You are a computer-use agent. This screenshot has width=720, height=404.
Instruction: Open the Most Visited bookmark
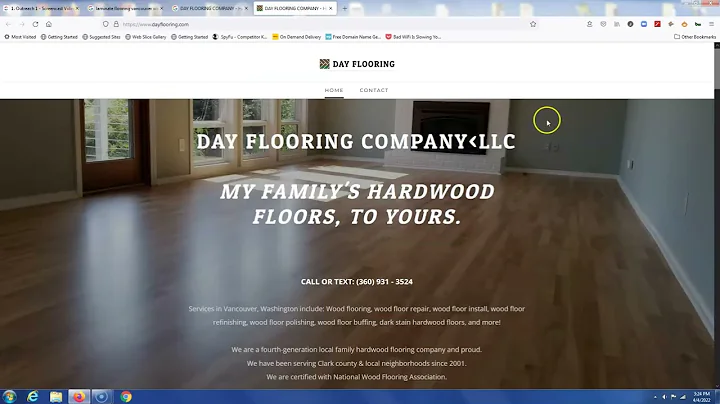tap(20, 37)
